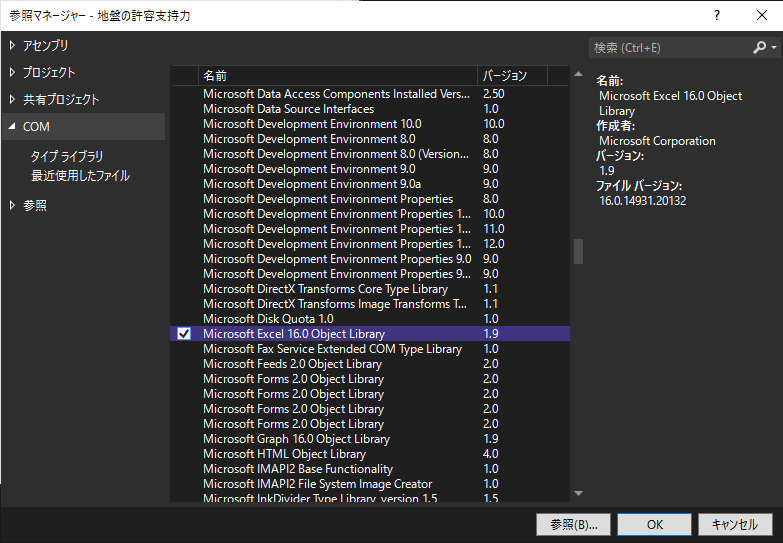Confirm with the OK button
Image resolution: width=783 pixels, height=543 pixels.
[x=655, y=525]
